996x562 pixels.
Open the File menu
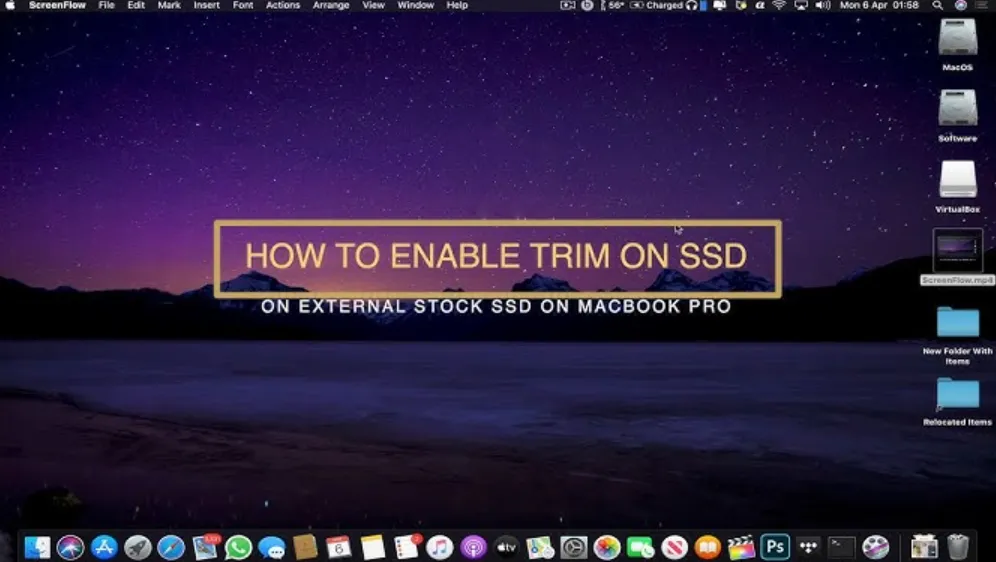(106, 5)
